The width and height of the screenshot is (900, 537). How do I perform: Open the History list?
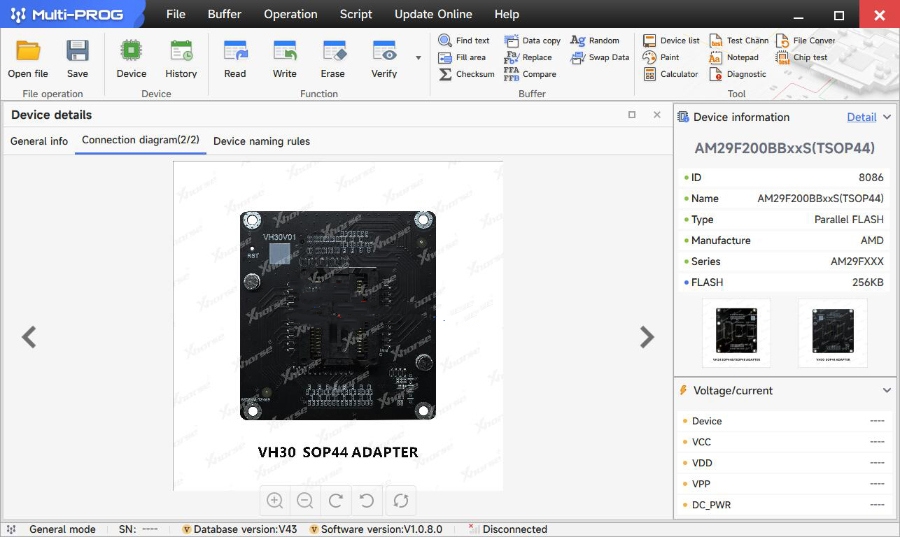pyautogui.click(x=181, y=59)
